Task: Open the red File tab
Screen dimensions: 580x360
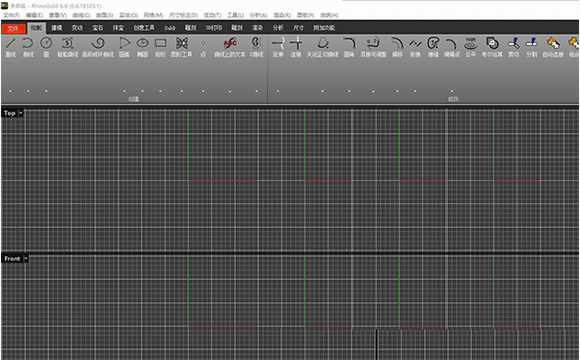Action: click(x=13, y=28)
